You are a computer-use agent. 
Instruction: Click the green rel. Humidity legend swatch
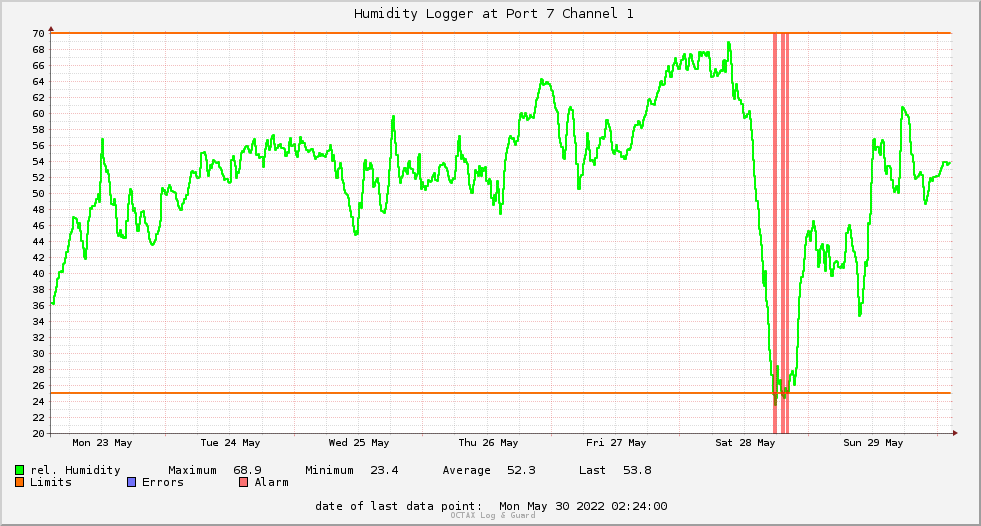click(x=19, y=470)
